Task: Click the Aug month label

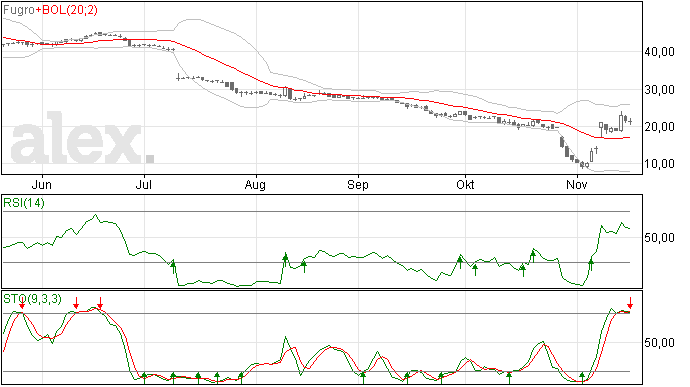Action: [255, 185]
